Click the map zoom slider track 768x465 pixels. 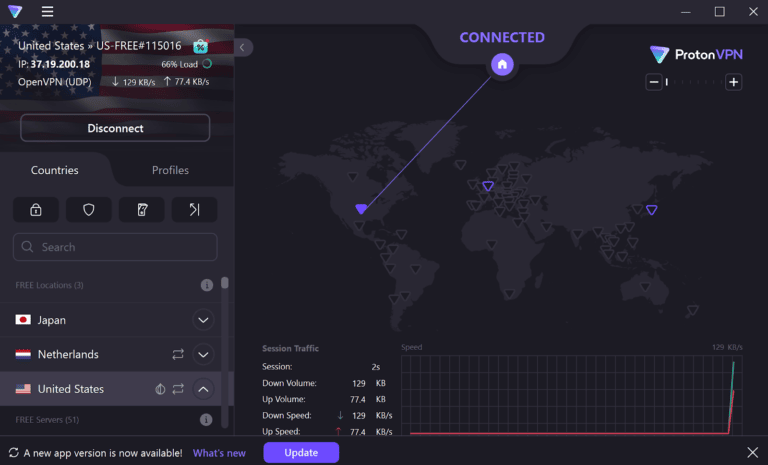coord(694,82)
